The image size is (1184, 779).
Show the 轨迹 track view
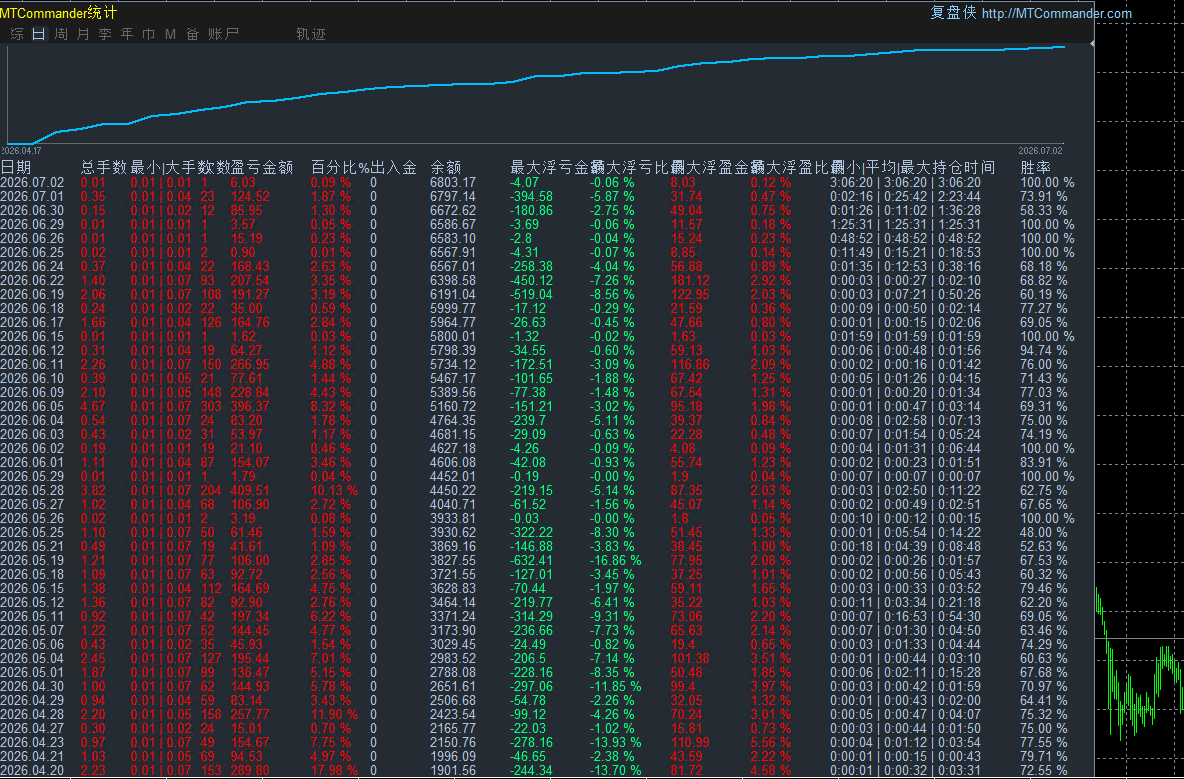pos(311,34)
